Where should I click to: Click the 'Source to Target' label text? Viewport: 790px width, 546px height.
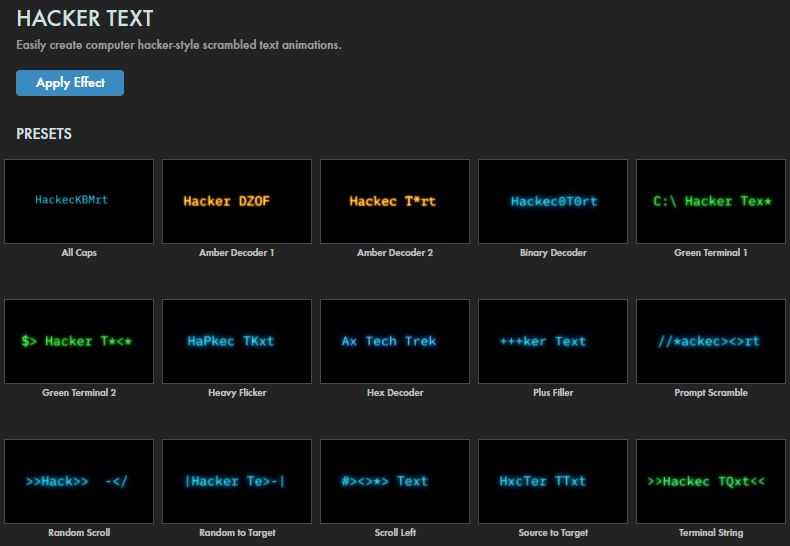coord(553,533)
